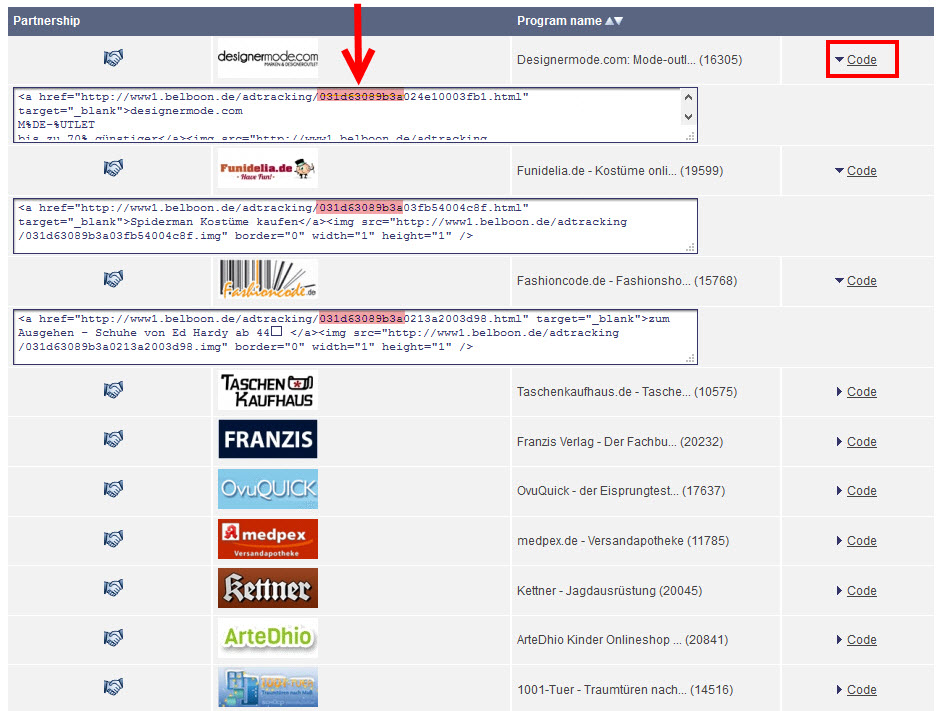Click the handshake icon in Fashioncode.de row
The height and width of the screenshot is (711, 942).
(113, 279)
